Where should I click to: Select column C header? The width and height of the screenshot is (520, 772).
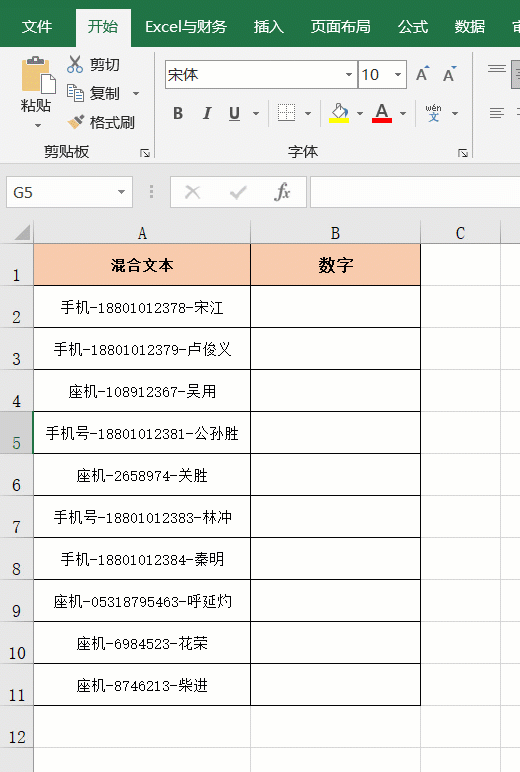click(x=460, y=233)
